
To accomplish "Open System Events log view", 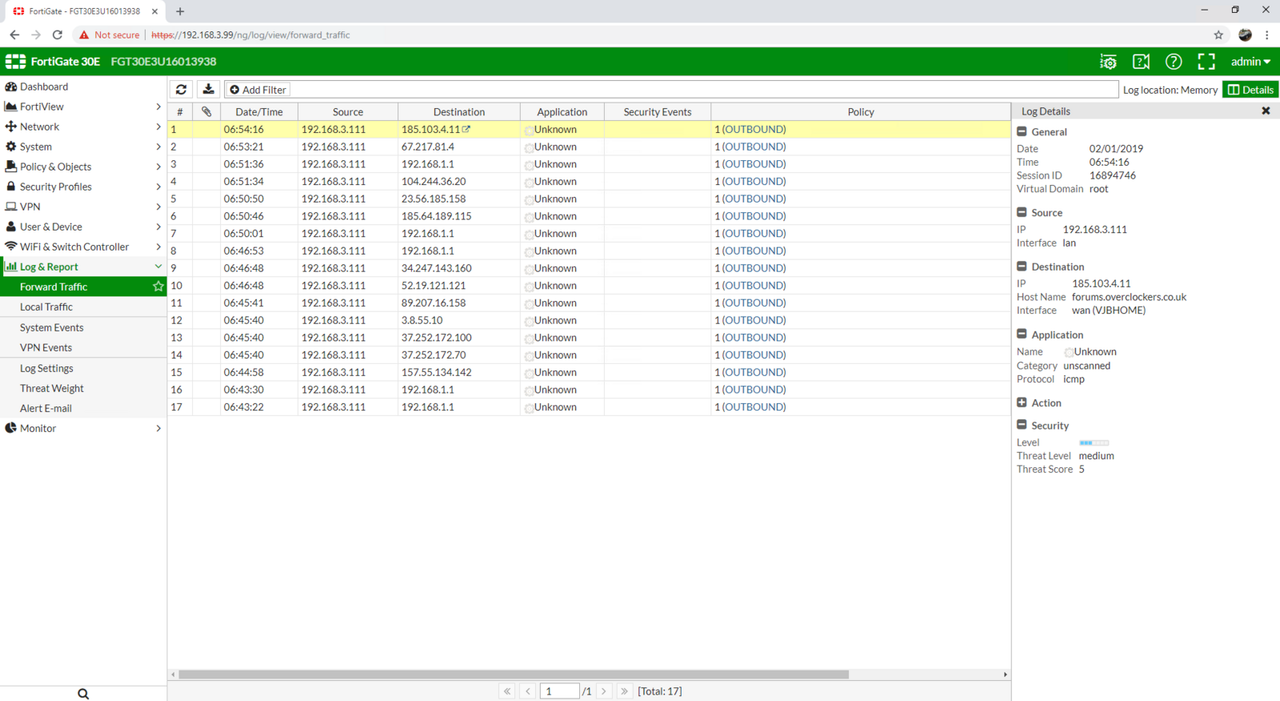I will (x=83, y=328).
